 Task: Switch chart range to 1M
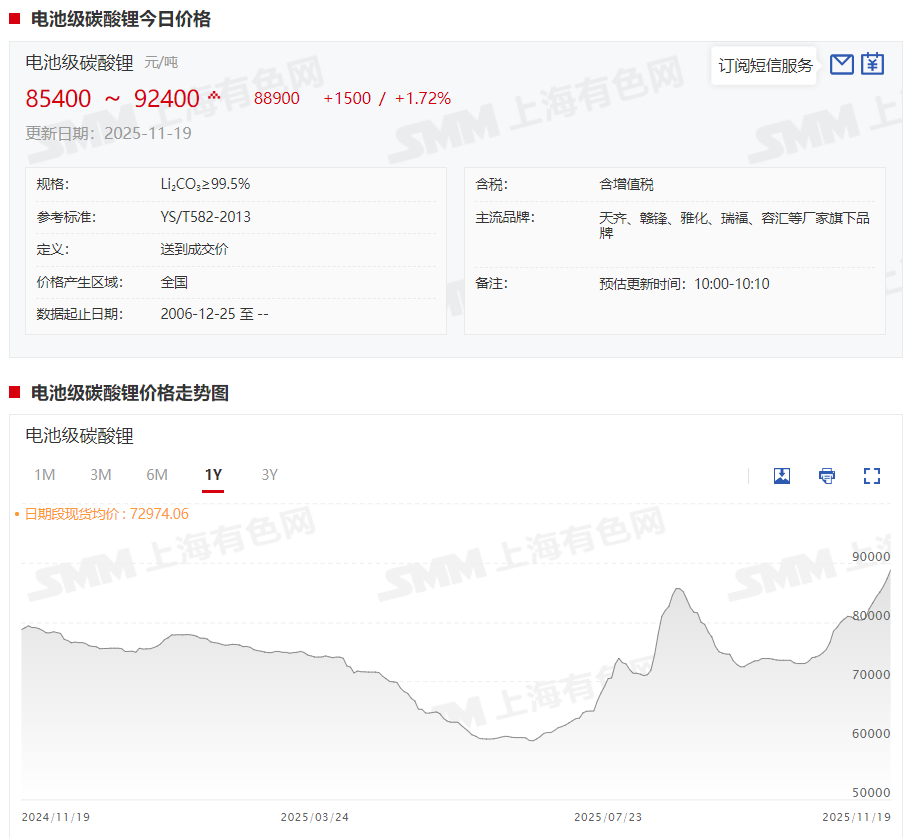tap(44, 475)
